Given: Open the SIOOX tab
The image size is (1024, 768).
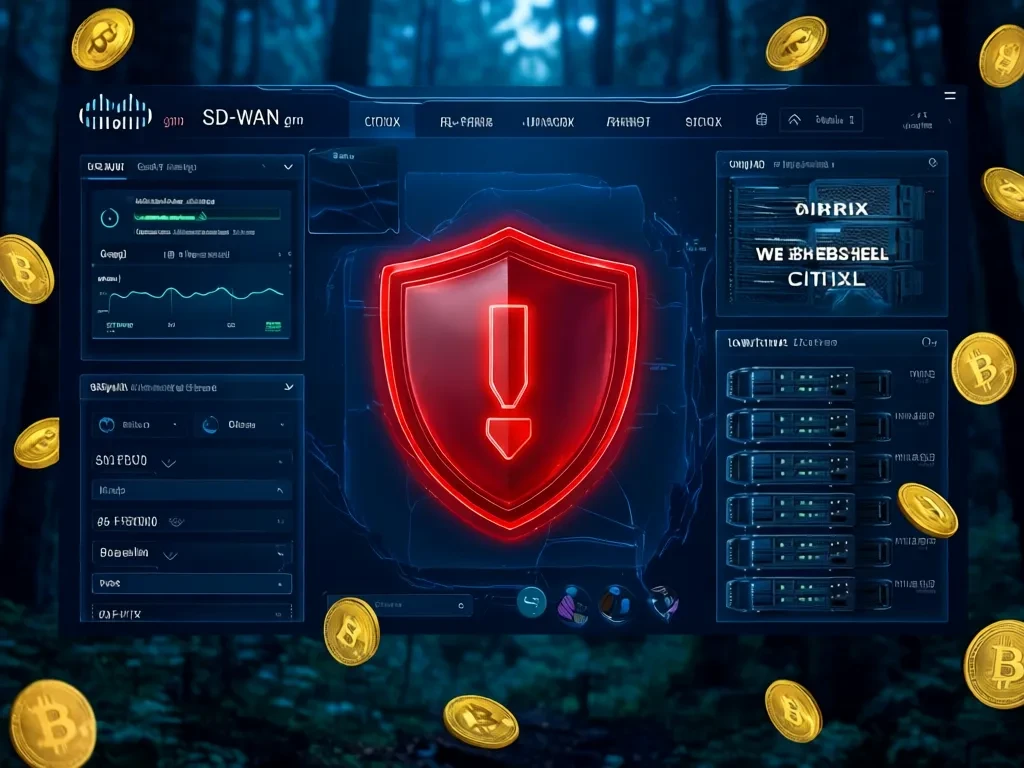Looking at the screenshot, I should [x=703, y=121].
